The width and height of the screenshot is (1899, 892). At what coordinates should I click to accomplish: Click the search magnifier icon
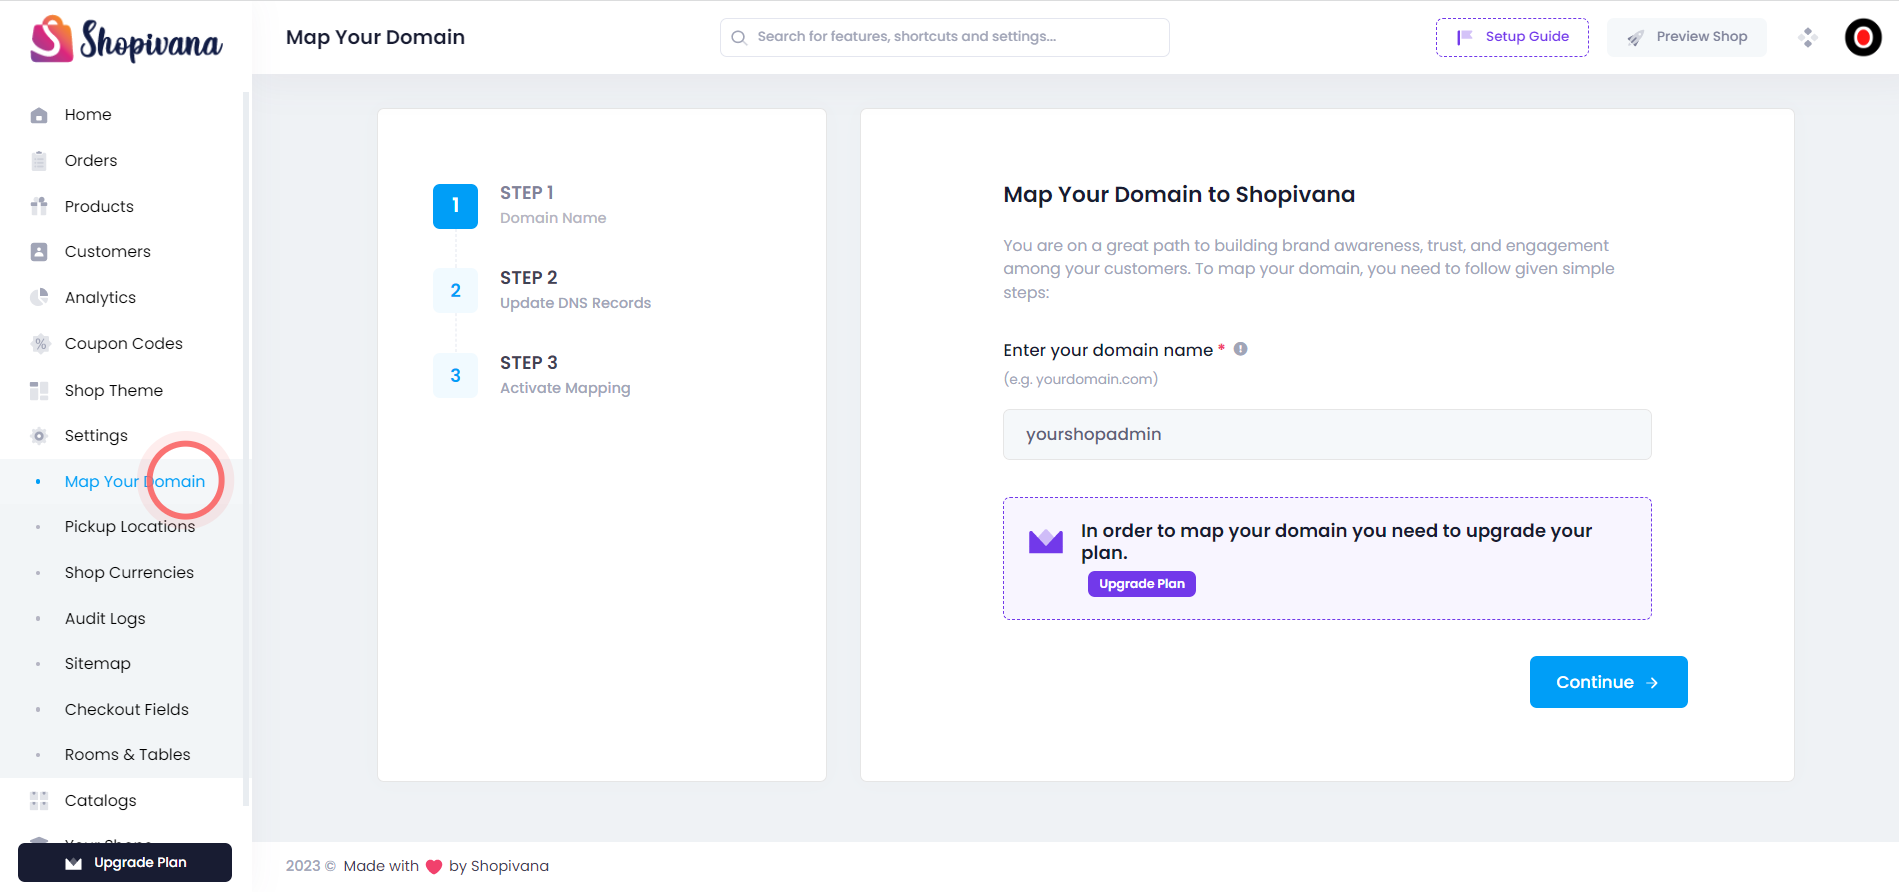coord(739,37)
